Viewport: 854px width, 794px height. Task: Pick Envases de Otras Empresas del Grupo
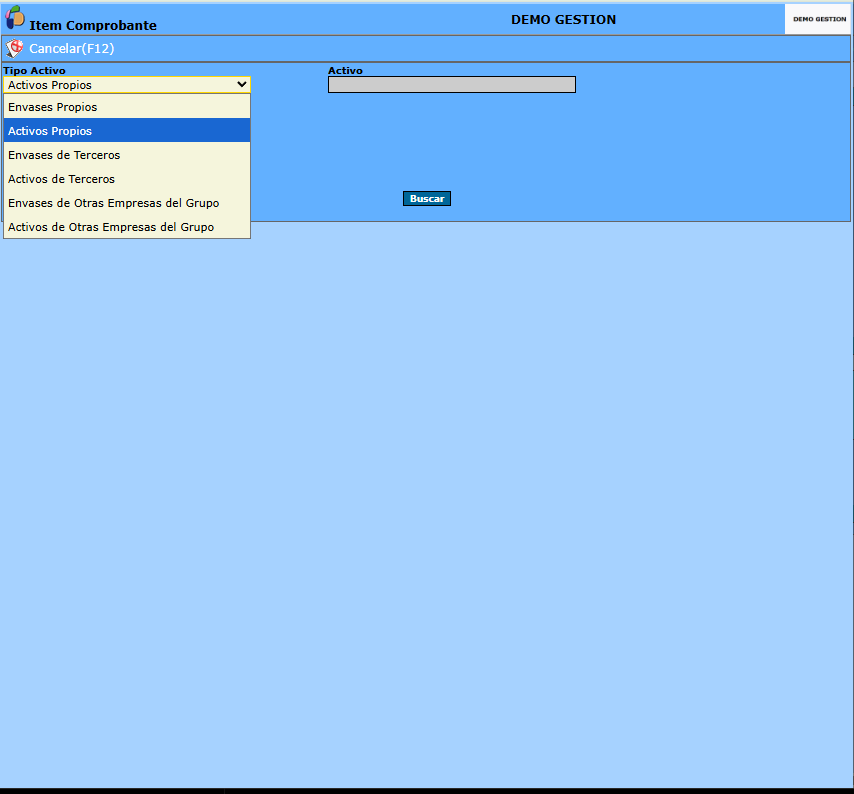pyautogui.click(x=127, y=203)
